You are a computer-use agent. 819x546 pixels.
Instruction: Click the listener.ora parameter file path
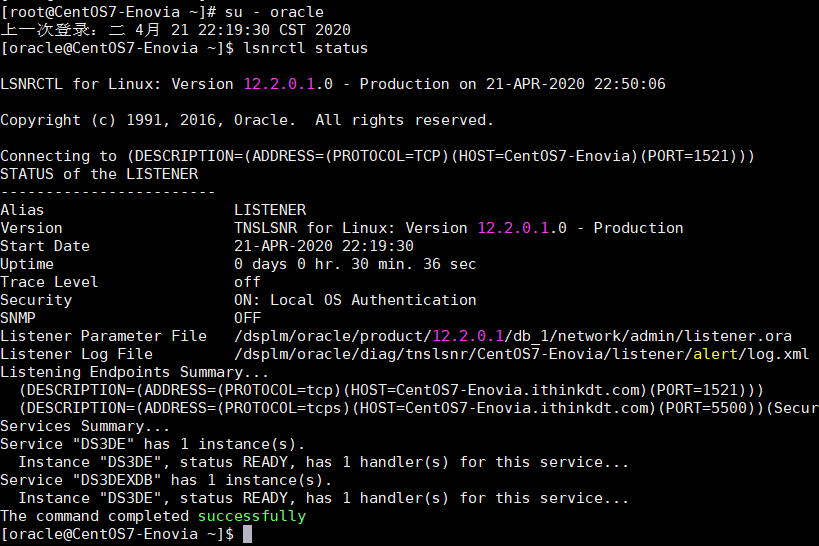(x=513, y=336)
